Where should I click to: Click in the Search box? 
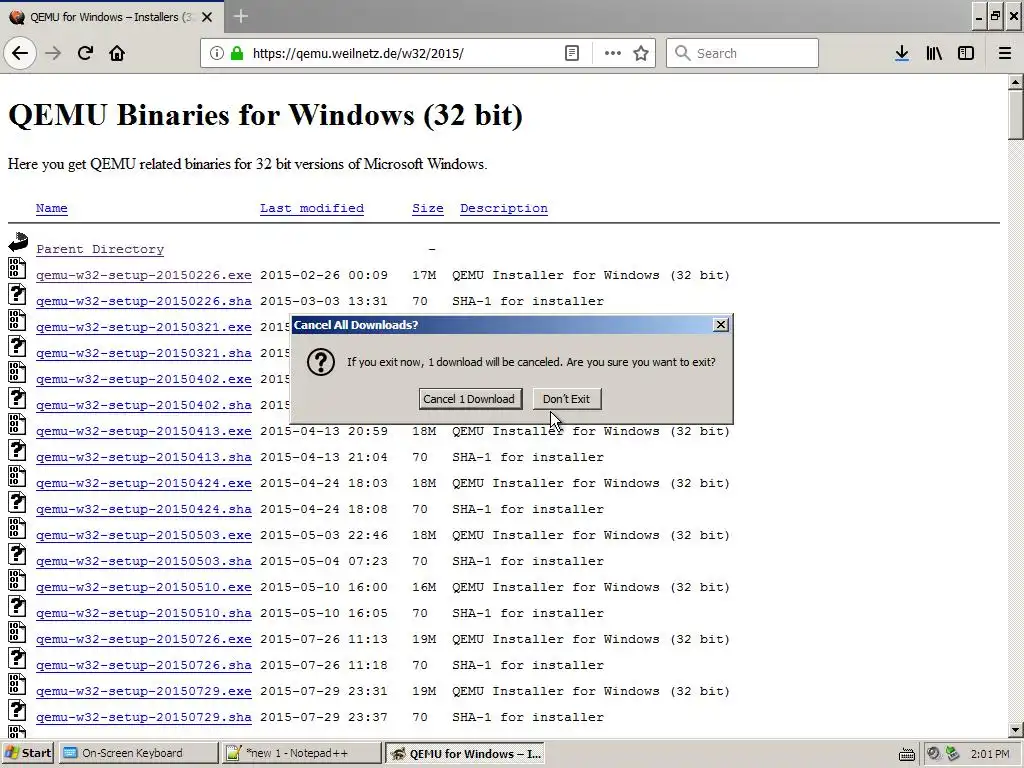click(742, 53)
